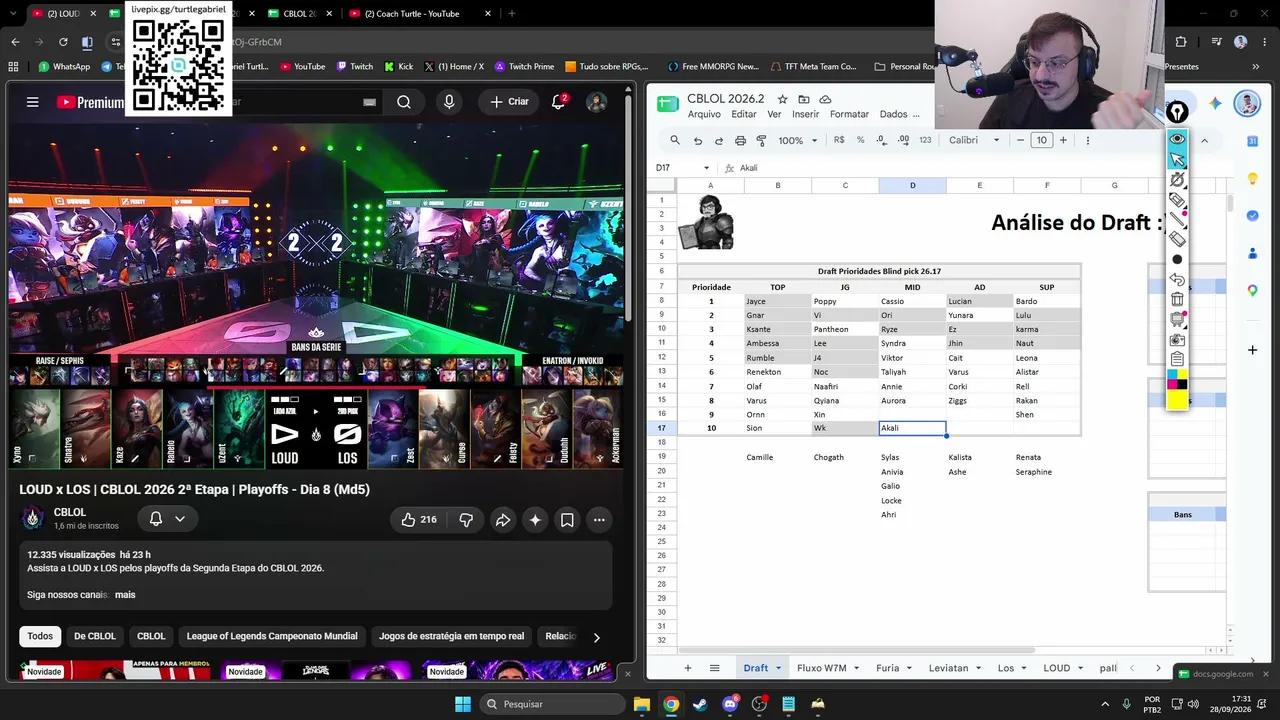Select 'League of Legends Campeonato Mundial' chip
This screenshot has width=1280, height=720.
[272, 636]
